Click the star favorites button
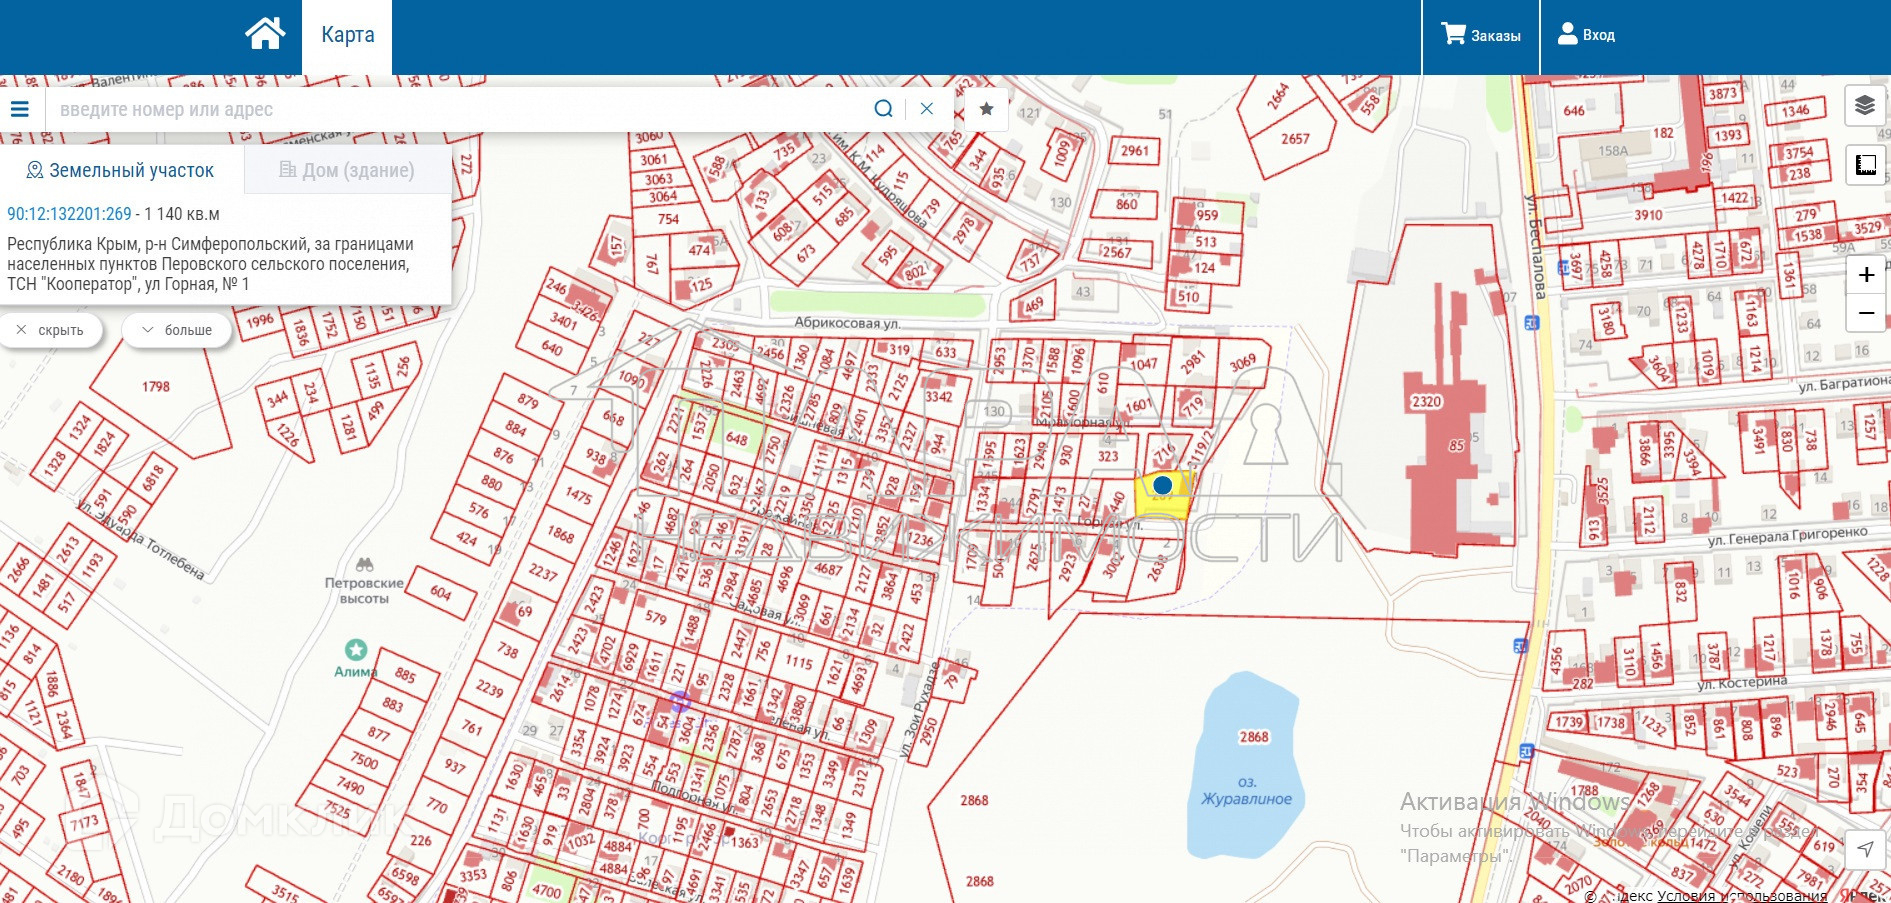The height and width of the screenshot is (903, 1891). pyautogui.click(x=986, y=109)
